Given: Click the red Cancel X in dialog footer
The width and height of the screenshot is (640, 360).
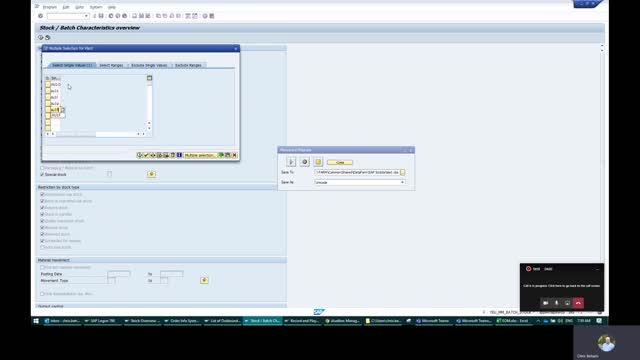Looking at the screenshot, I should tap(234, 155).
